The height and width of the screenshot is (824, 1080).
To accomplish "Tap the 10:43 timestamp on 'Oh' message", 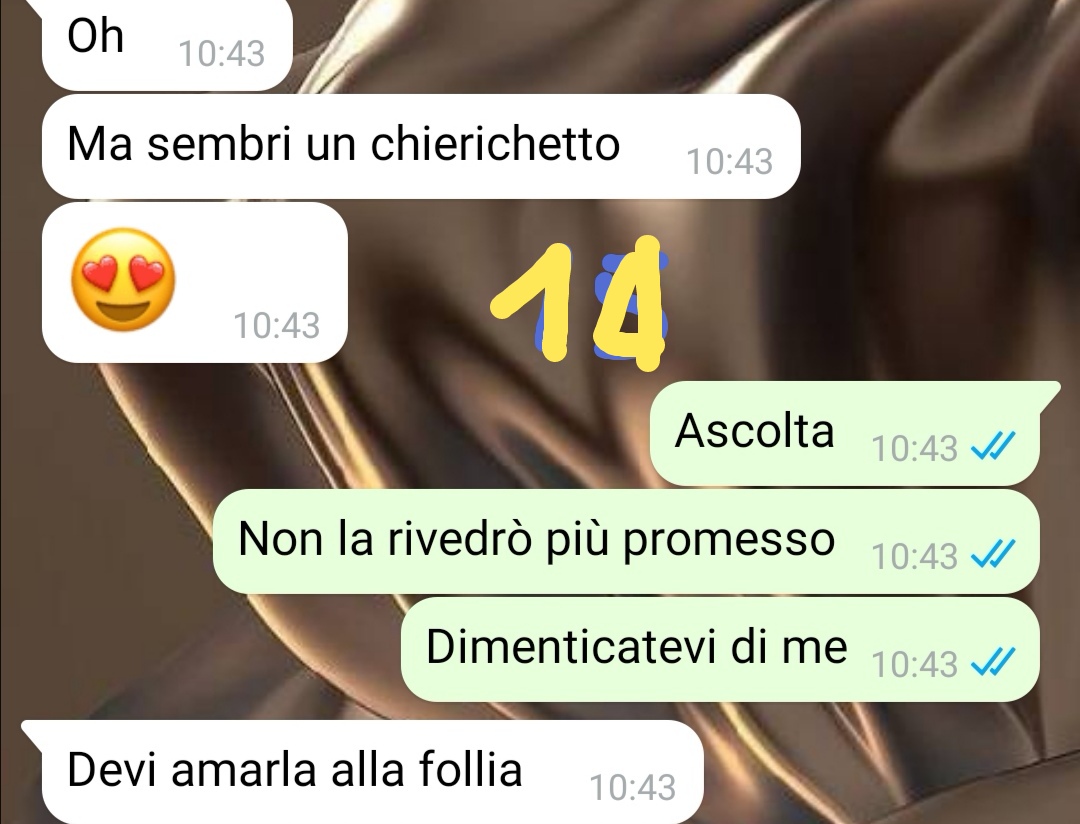I will click(222, 54).
